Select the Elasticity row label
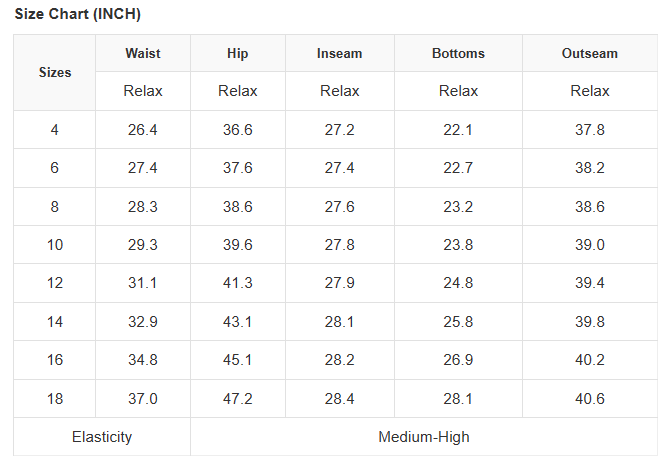 click(102, 437)
